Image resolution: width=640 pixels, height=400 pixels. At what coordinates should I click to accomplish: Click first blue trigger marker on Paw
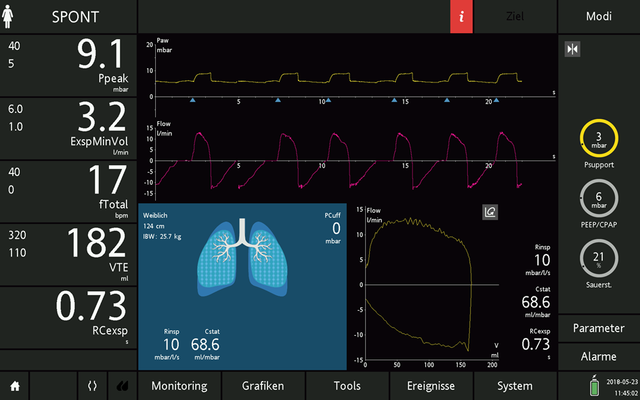tap(192, 100)
